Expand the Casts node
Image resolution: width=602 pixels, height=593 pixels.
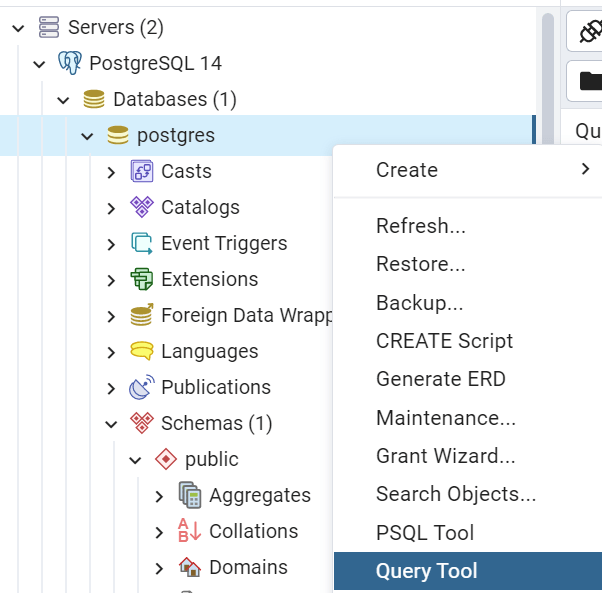(x=111, y=172)
